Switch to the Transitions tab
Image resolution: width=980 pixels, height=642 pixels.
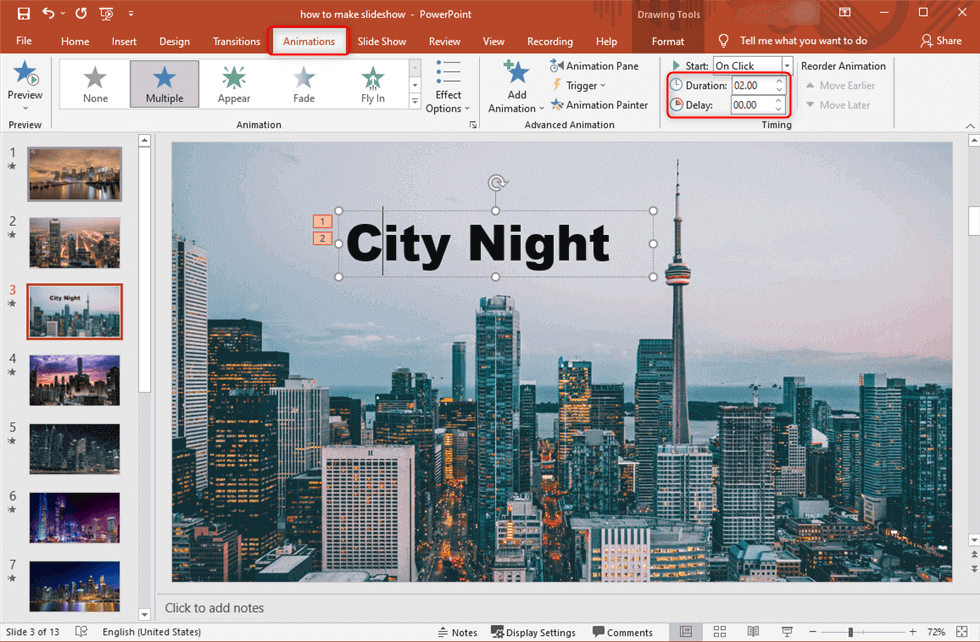236,41
